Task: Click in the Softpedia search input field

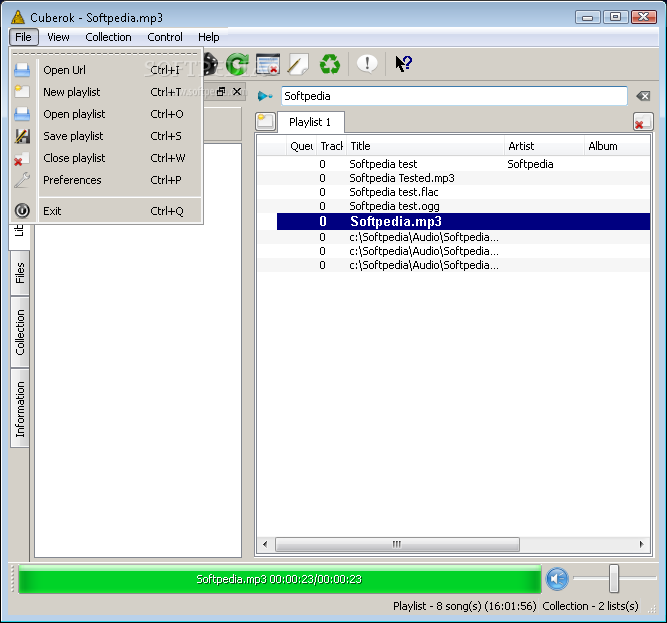Action: [x=454, y=96]
